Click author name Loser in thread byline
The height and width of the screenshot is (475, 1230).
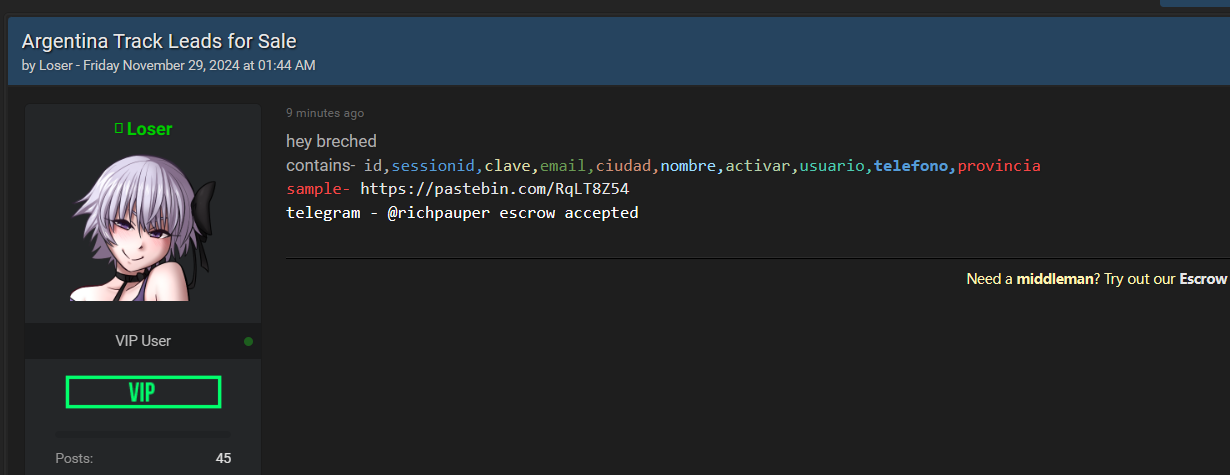[55, 66]
